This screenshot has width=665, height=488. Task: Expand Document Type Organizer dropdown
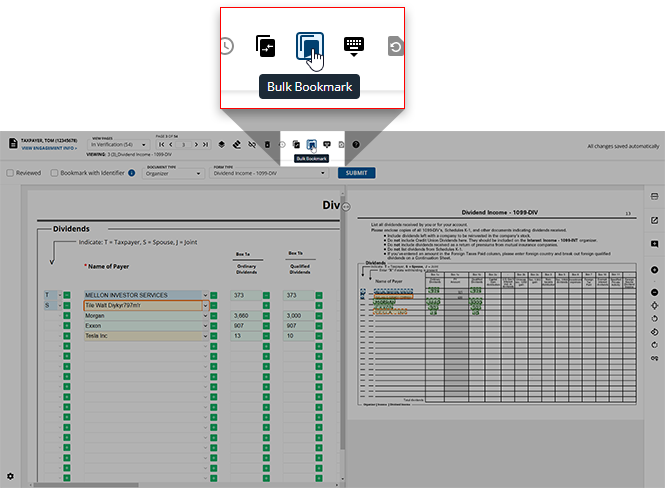pyautogui.click(x=175, y=173)
